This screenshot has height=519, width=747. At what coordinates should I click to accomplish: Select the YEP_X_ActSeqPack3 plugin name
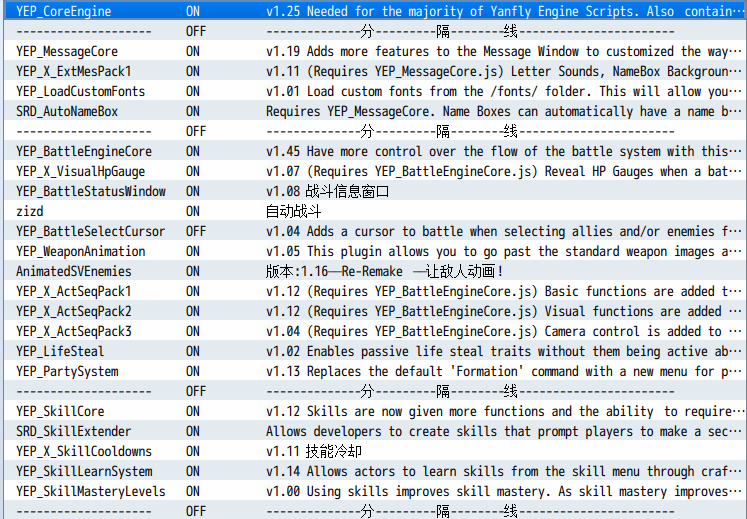[73, 331]
